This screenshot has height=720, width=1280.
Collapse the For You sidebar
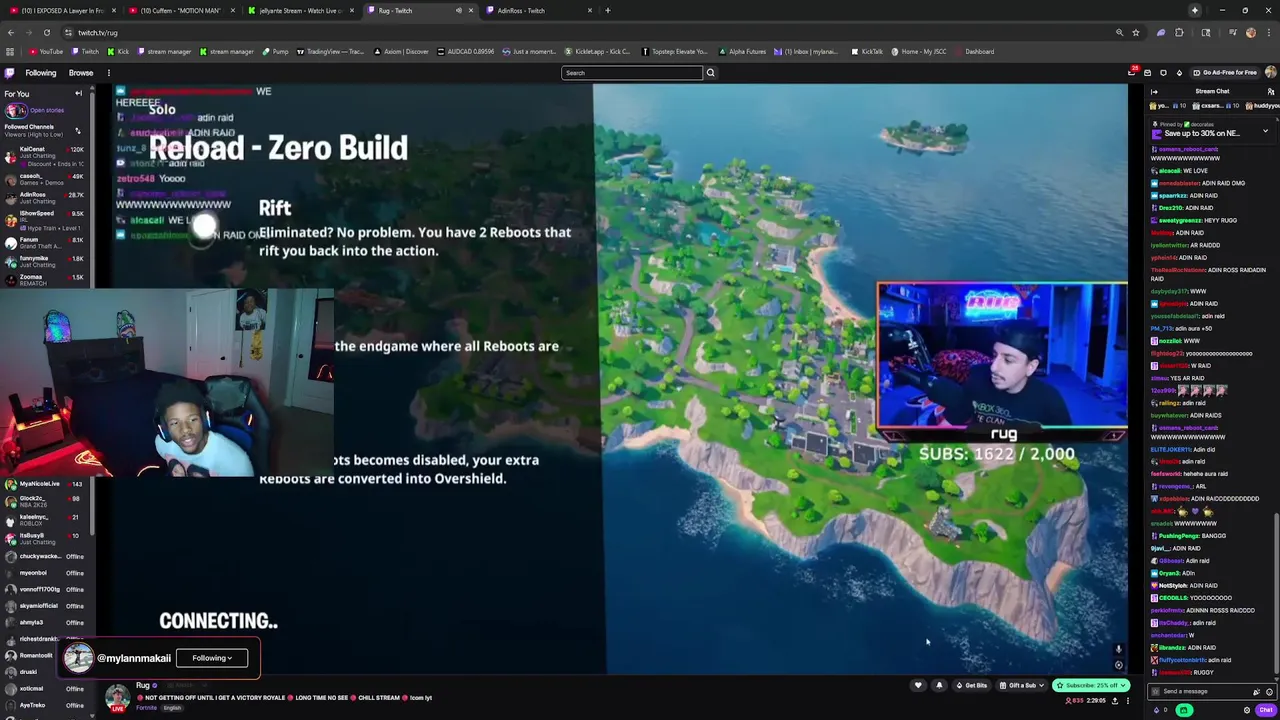click(x=78, y=94)
